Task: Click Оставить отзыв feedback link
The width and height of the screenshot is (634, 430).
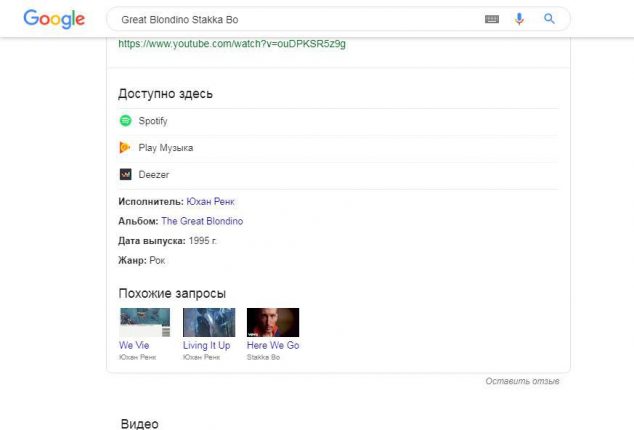Action: 522,381
